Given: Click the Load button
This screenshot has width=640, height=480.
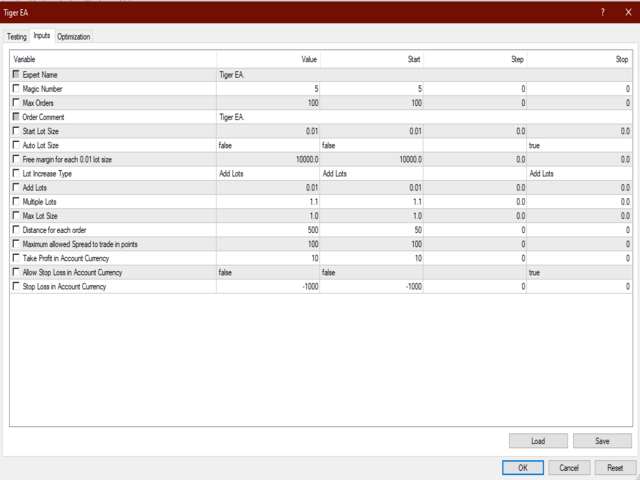Looking at the screenshot, I should click(x=538, y=441).
